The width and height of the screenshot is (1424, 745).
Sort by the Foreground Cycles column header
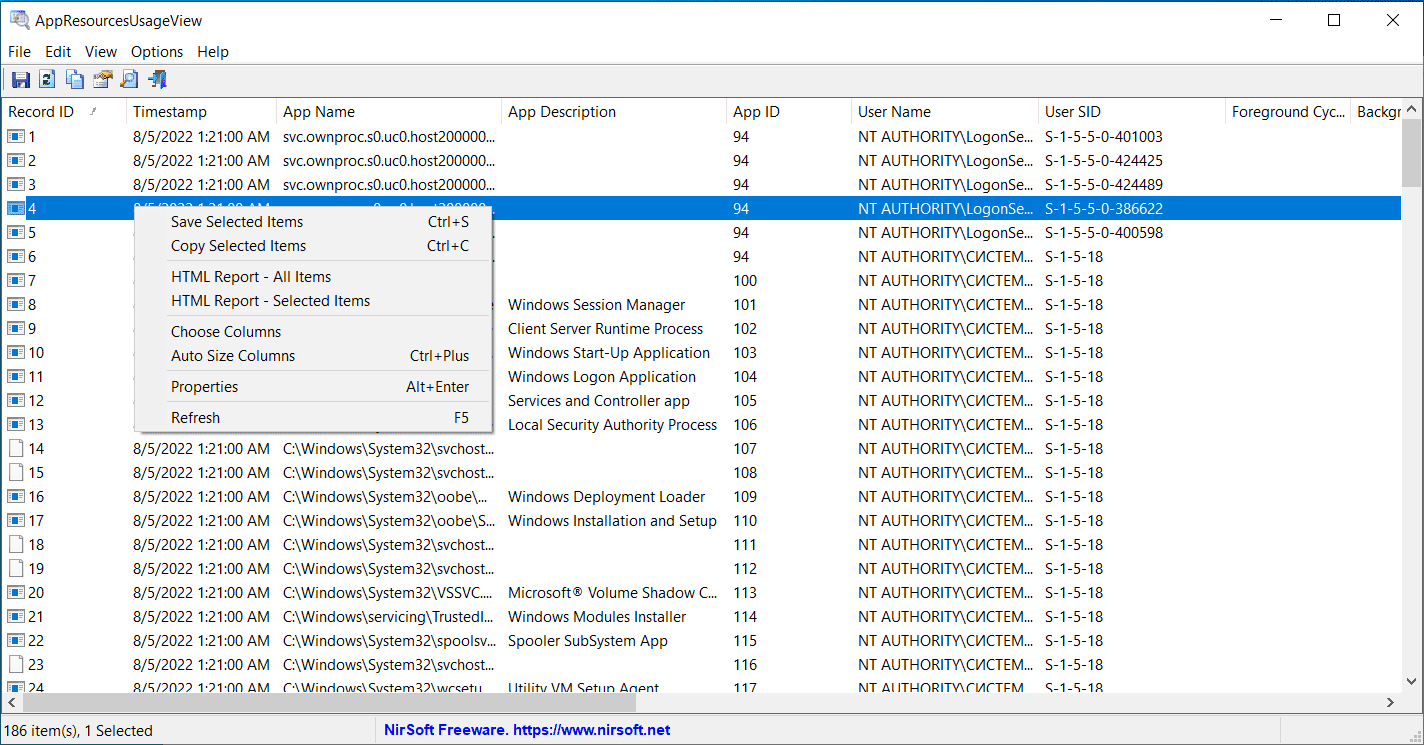(x=1288, y=112)
